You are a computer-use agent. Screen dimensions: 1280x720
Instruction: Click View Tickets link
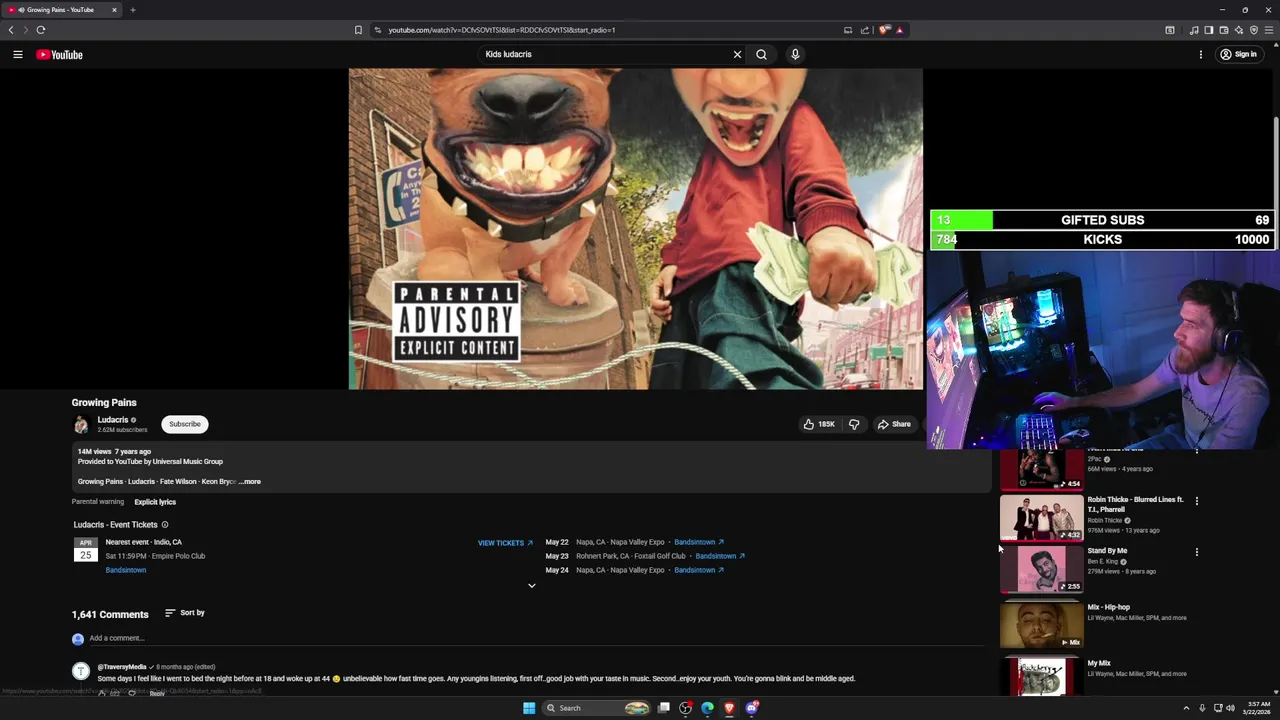[x=505, y=543]
